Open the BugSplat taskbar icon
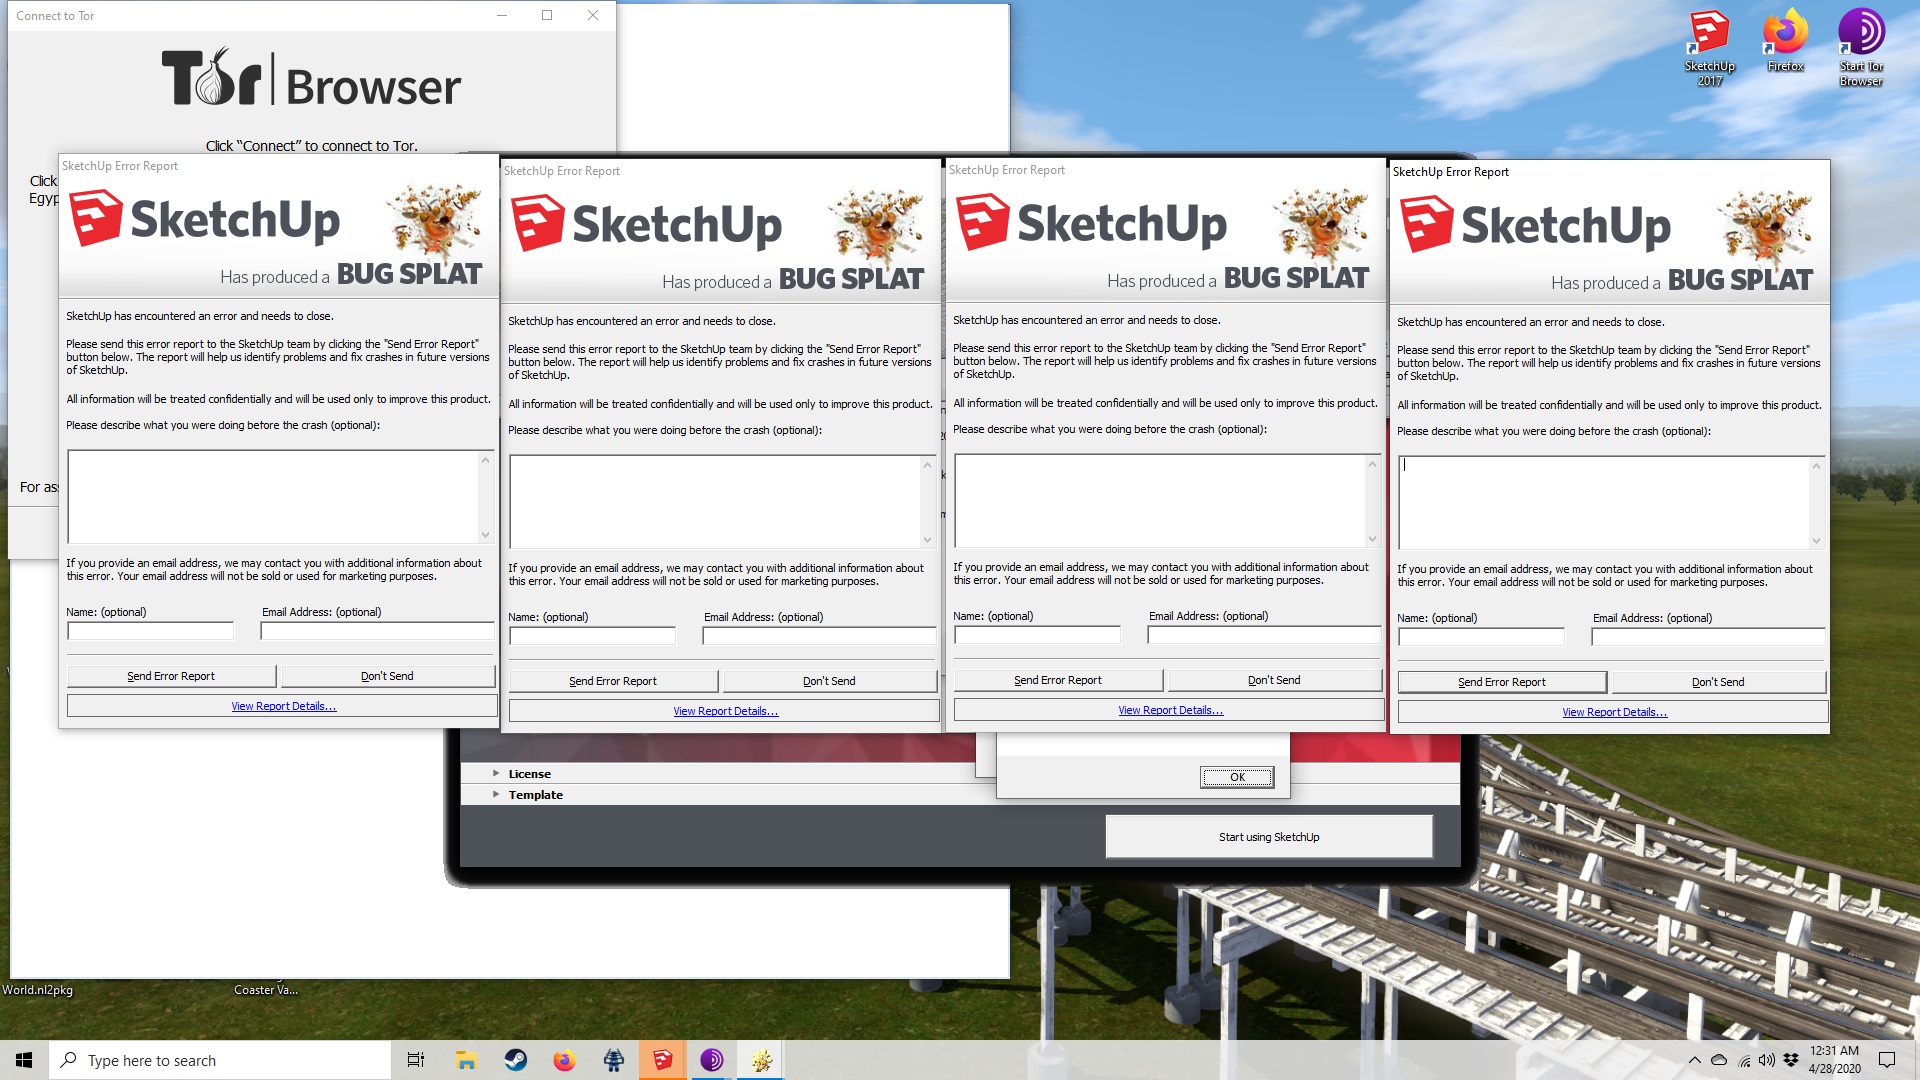Viewport: 1920px width, 1080px height. coord(761,1060)
